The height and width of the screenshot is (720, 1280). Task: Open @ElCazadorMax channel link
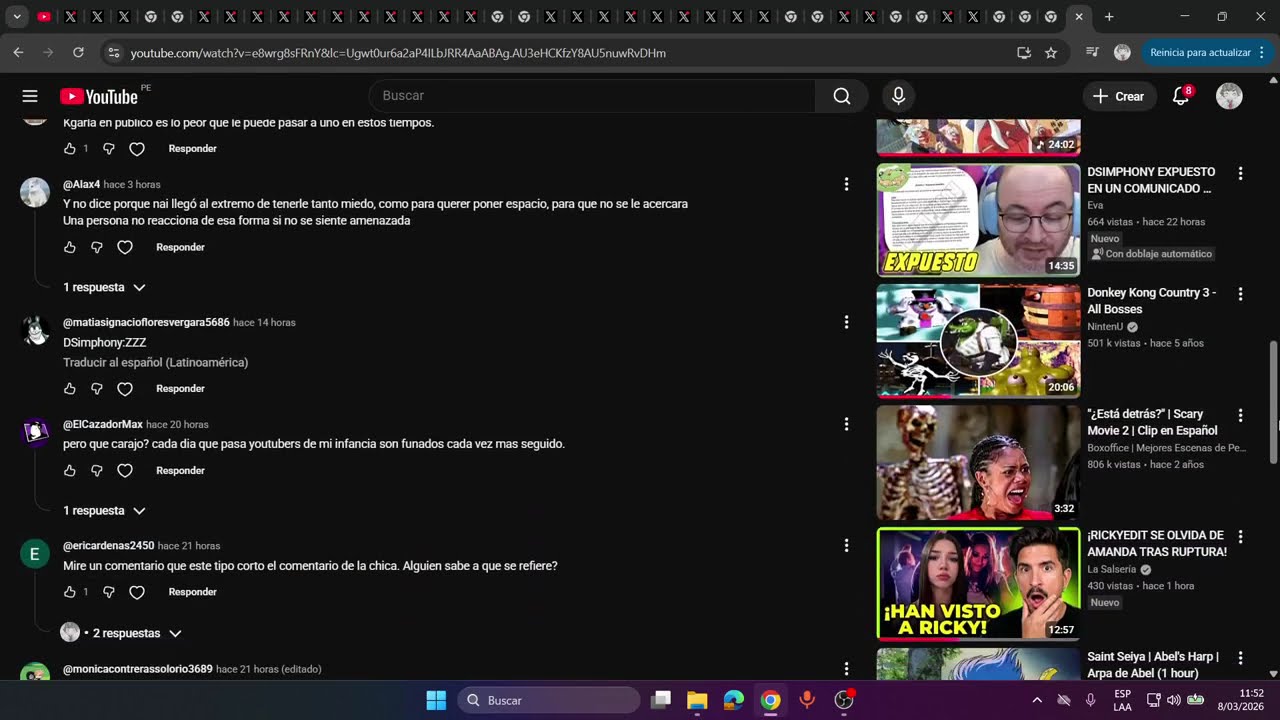pyautogui.click(x=103, y=424)
